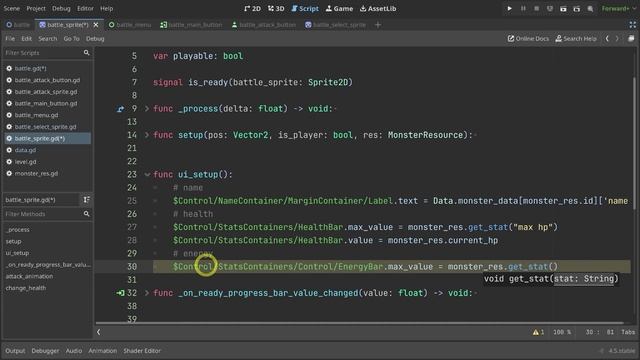The image size is (640, 360).
Task: Open battle_attack_button.gd script
Action: tap(47, 80)
